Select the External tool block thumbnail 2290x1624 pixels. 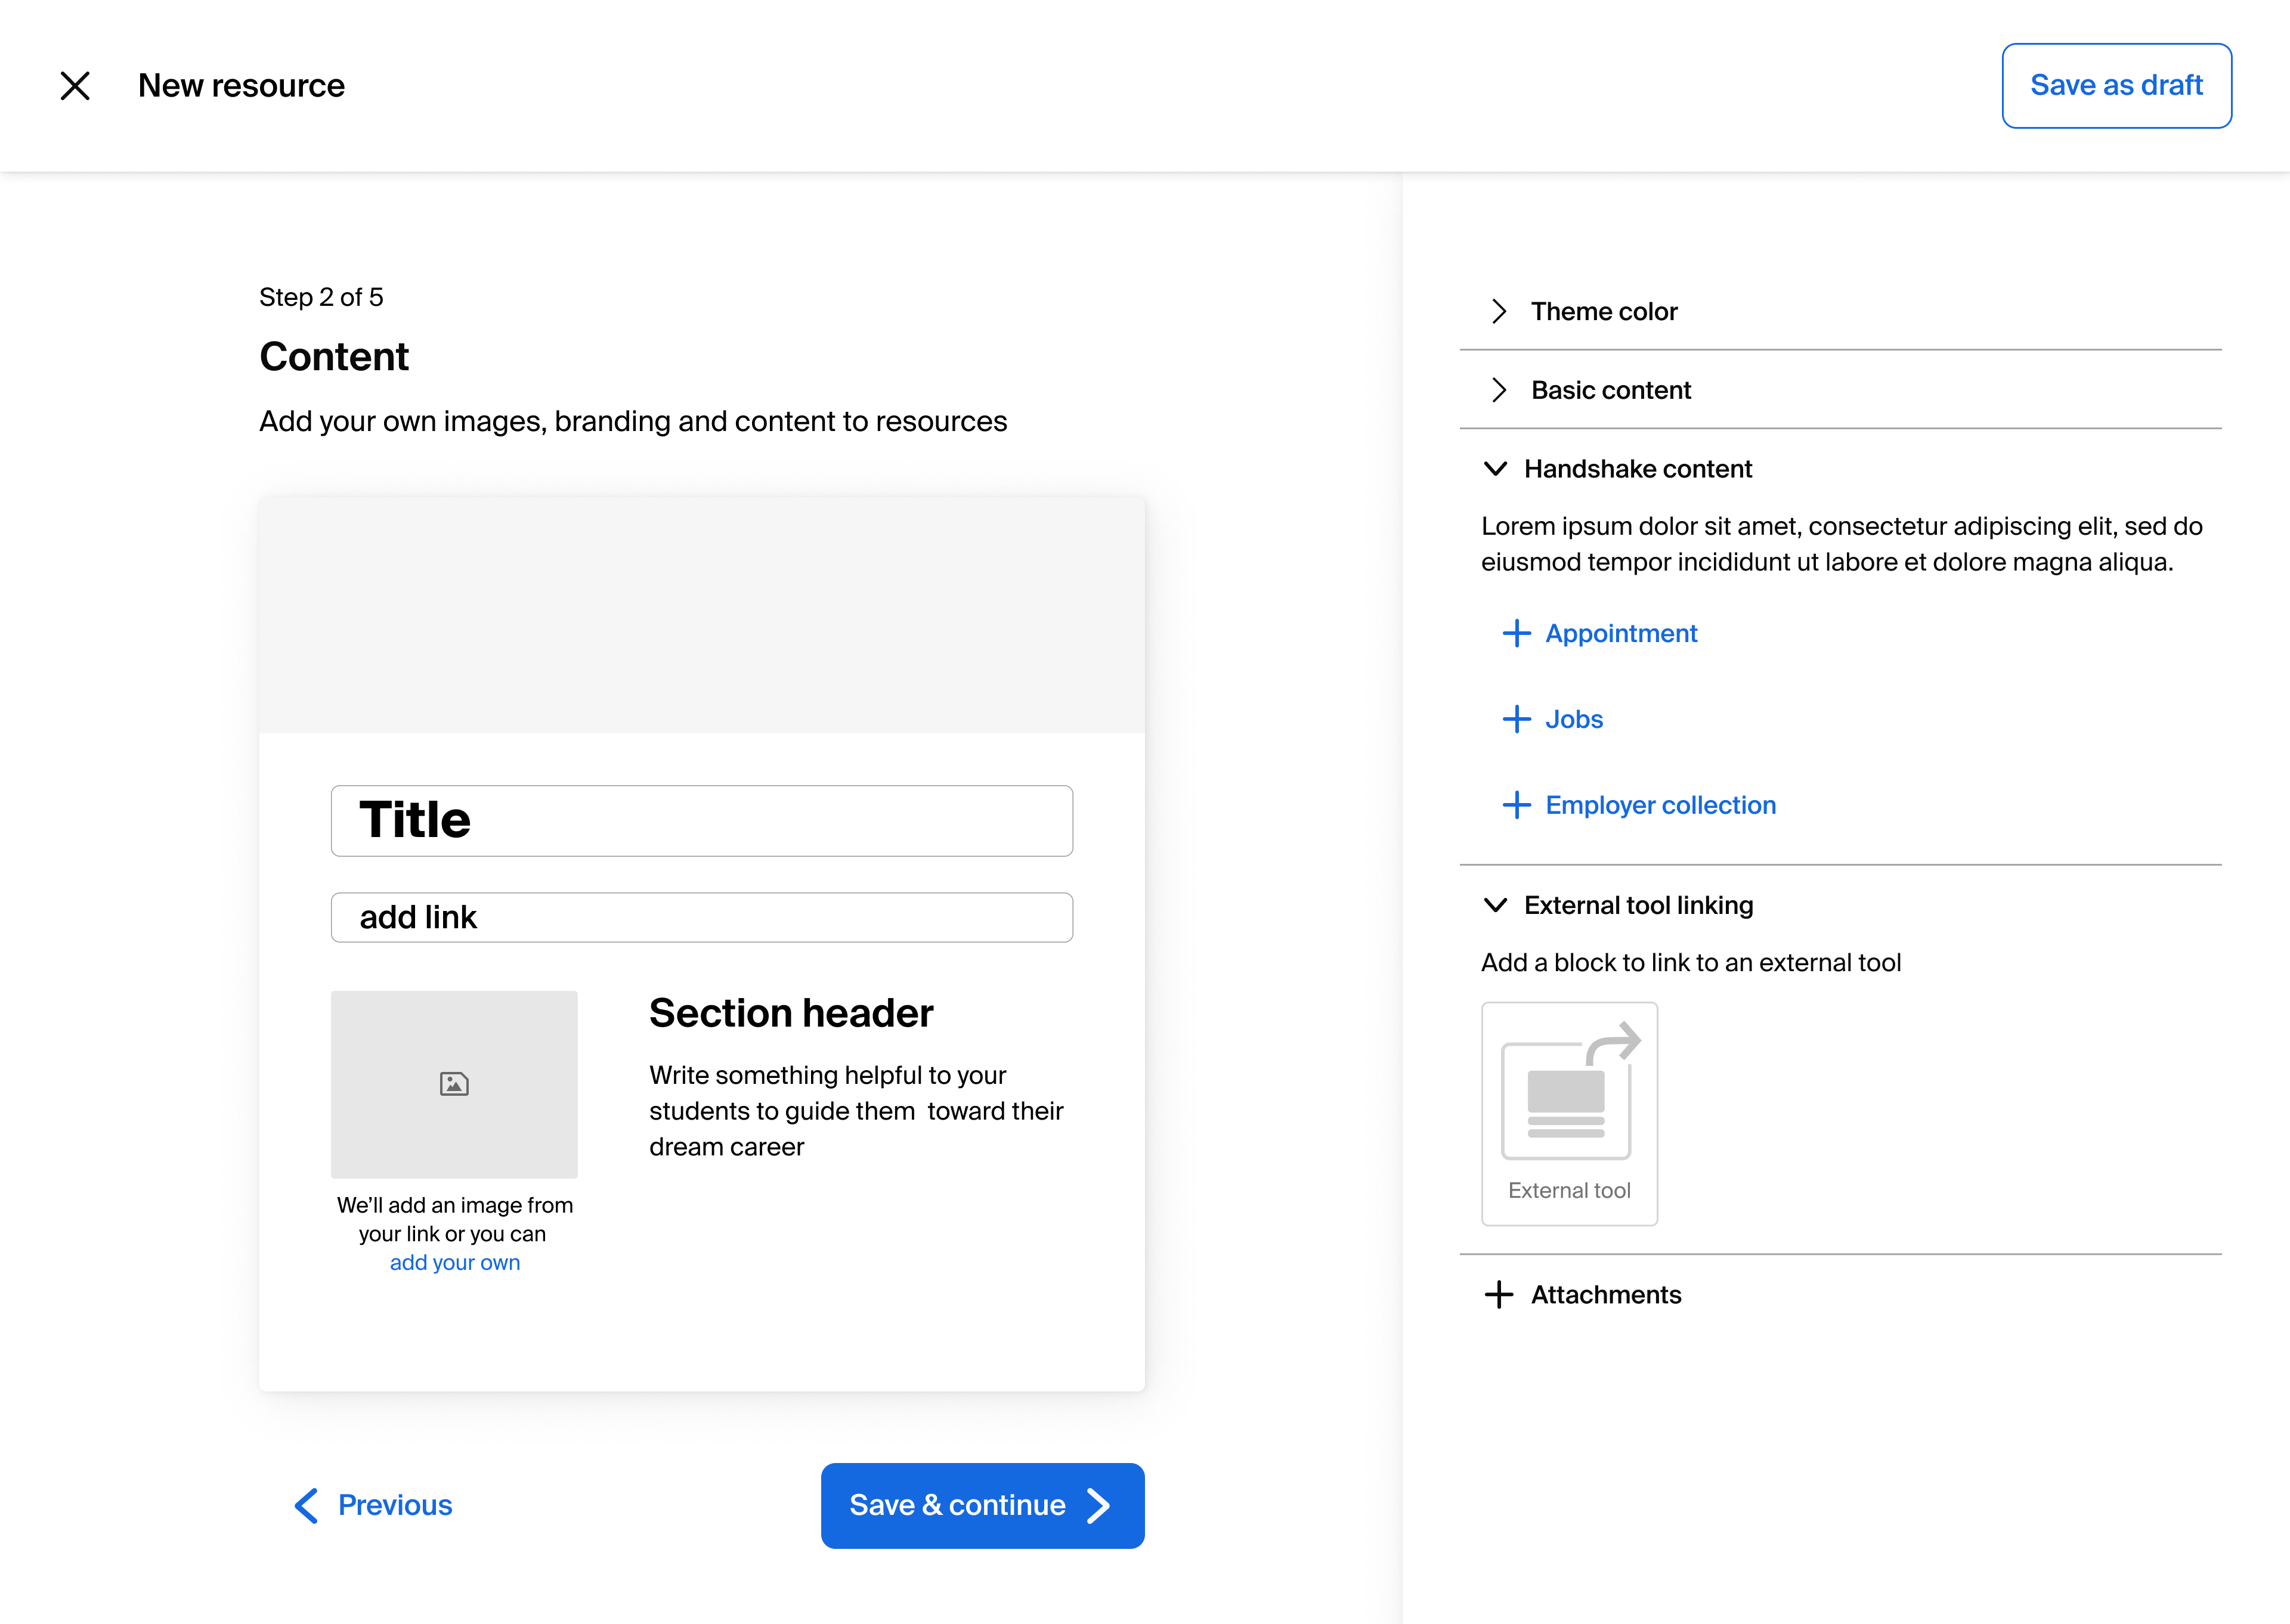click(x=1569, y=1112)
